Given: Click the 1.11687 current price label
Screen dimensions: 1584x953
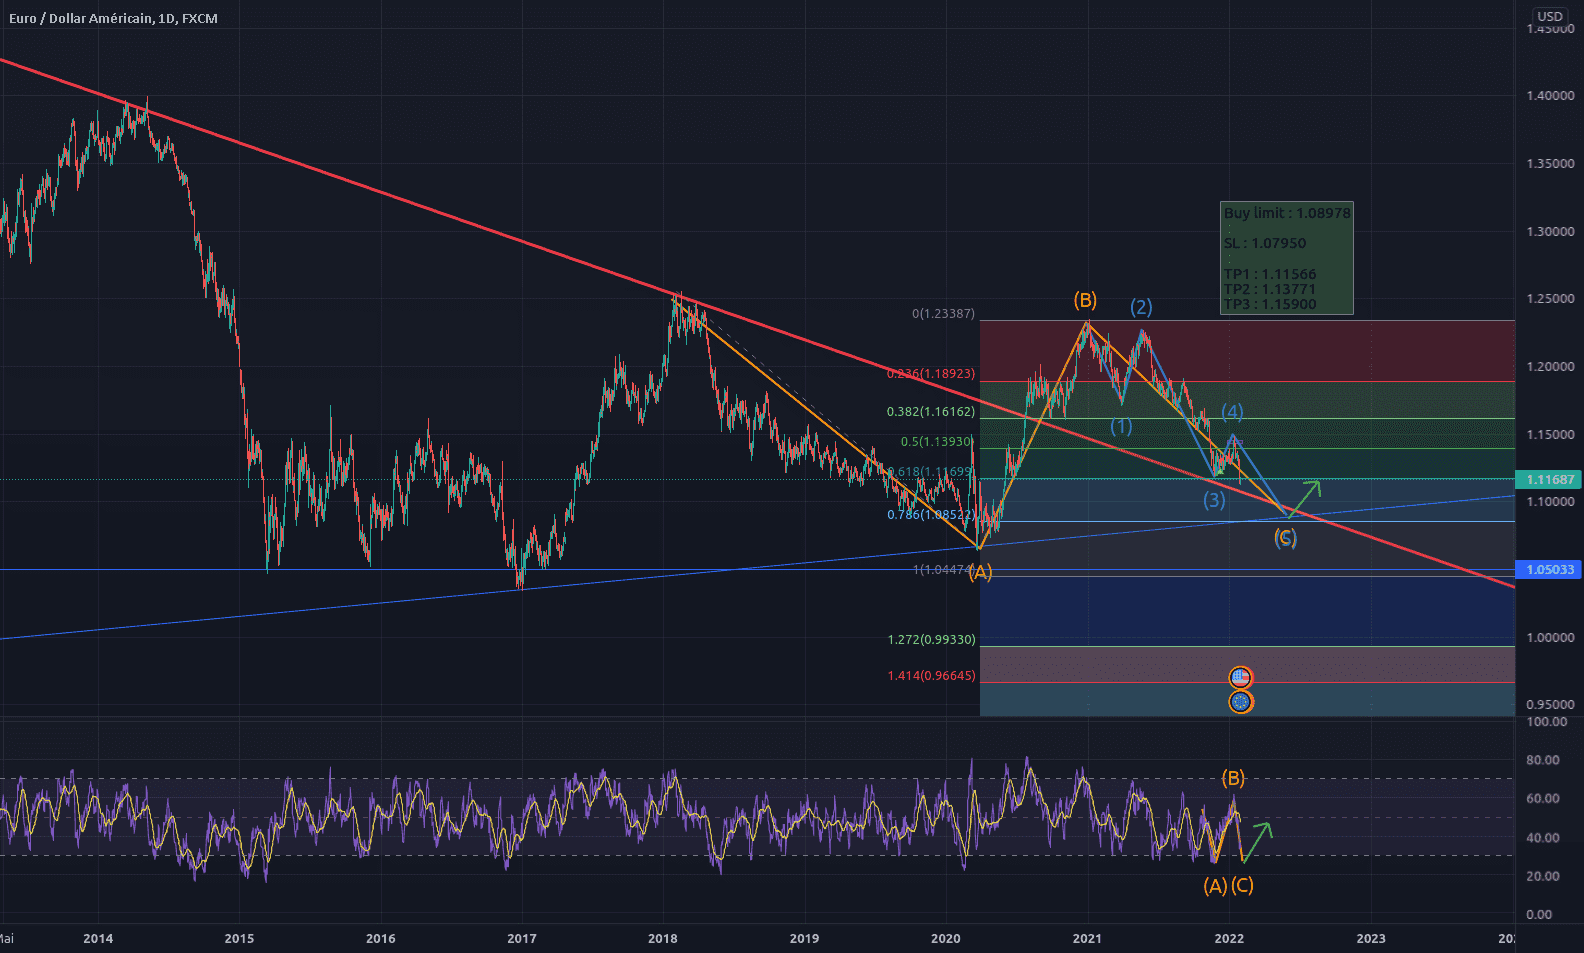Looking at the screenshot, I should 1549,480.
